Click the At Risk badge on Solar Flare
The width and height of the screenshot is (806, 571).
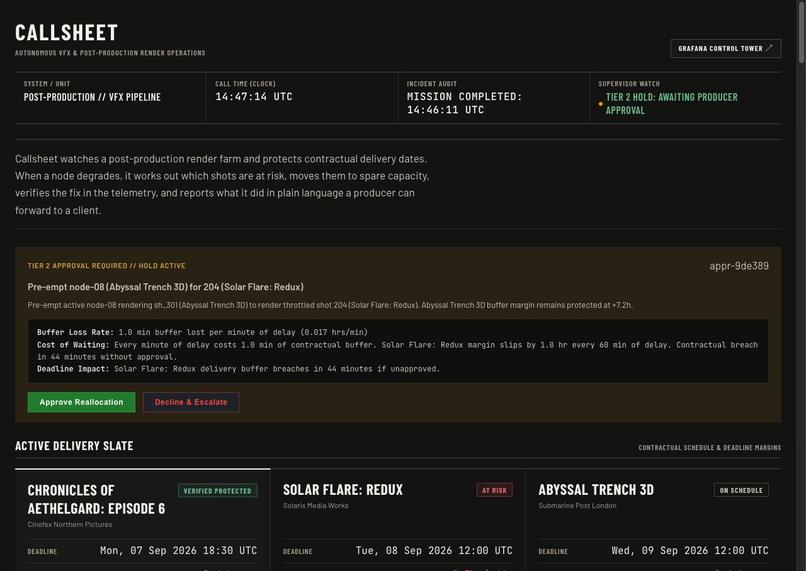click(x=494, y=490)
